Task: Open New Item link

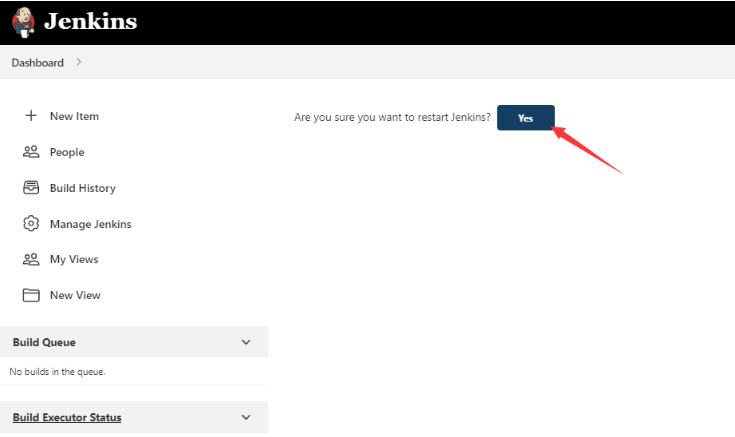Action: (x=75, y=116)
